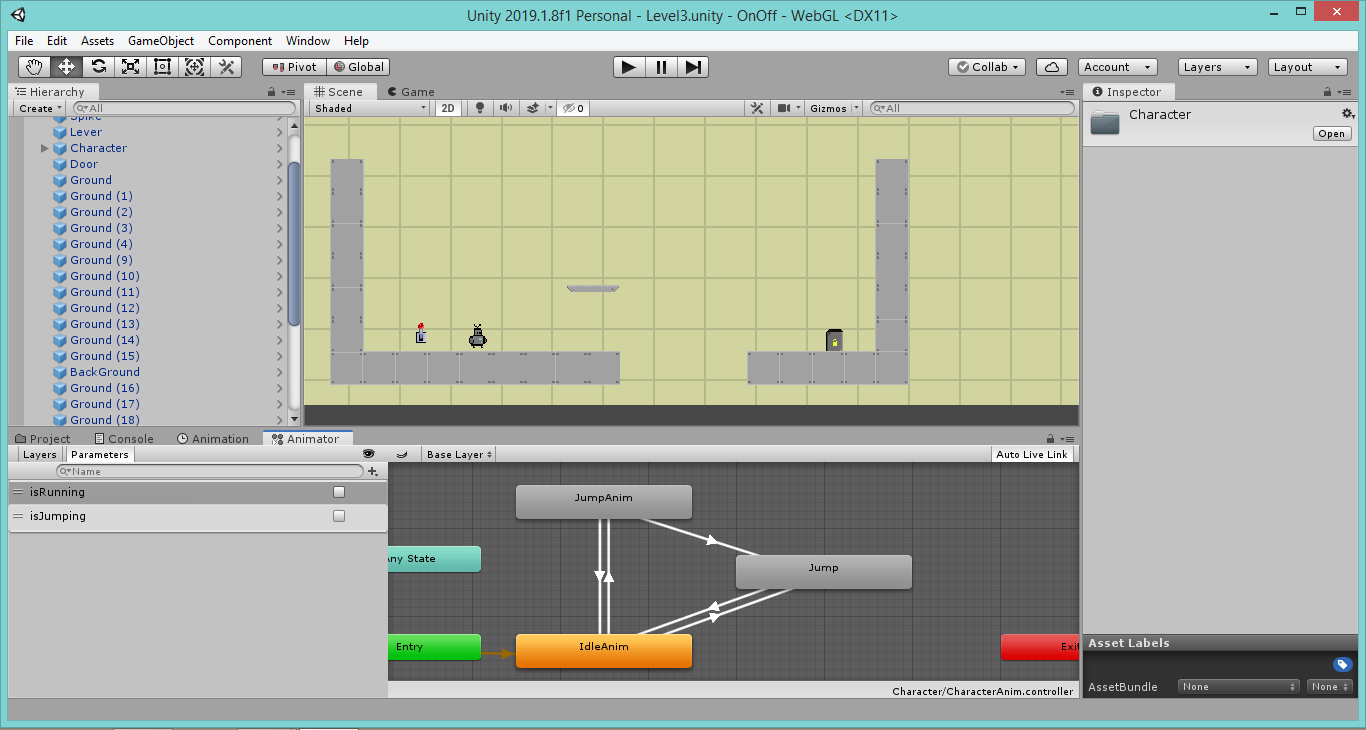Select the Move tool
This screenshot has height=730, width=1366.
(x=67, y=67)
